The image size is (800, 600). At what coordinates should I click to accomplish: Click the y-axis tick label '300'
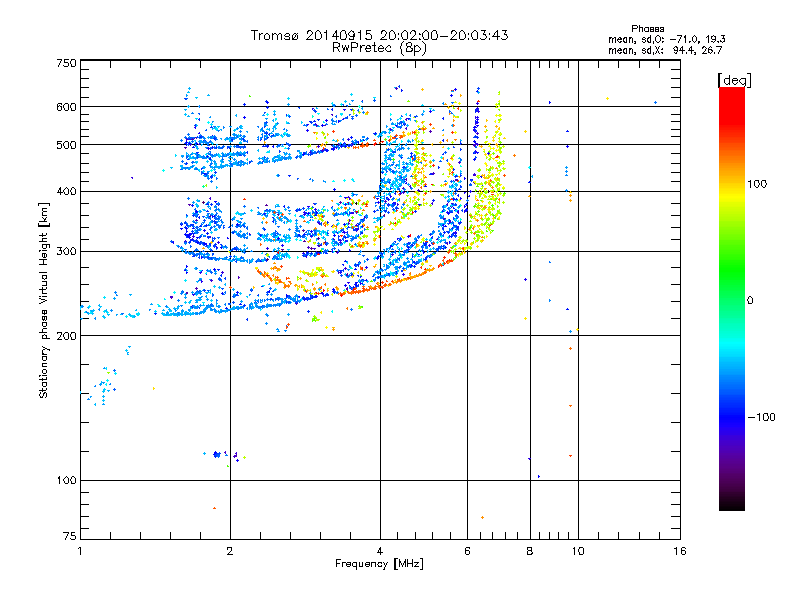pos(66,252)
